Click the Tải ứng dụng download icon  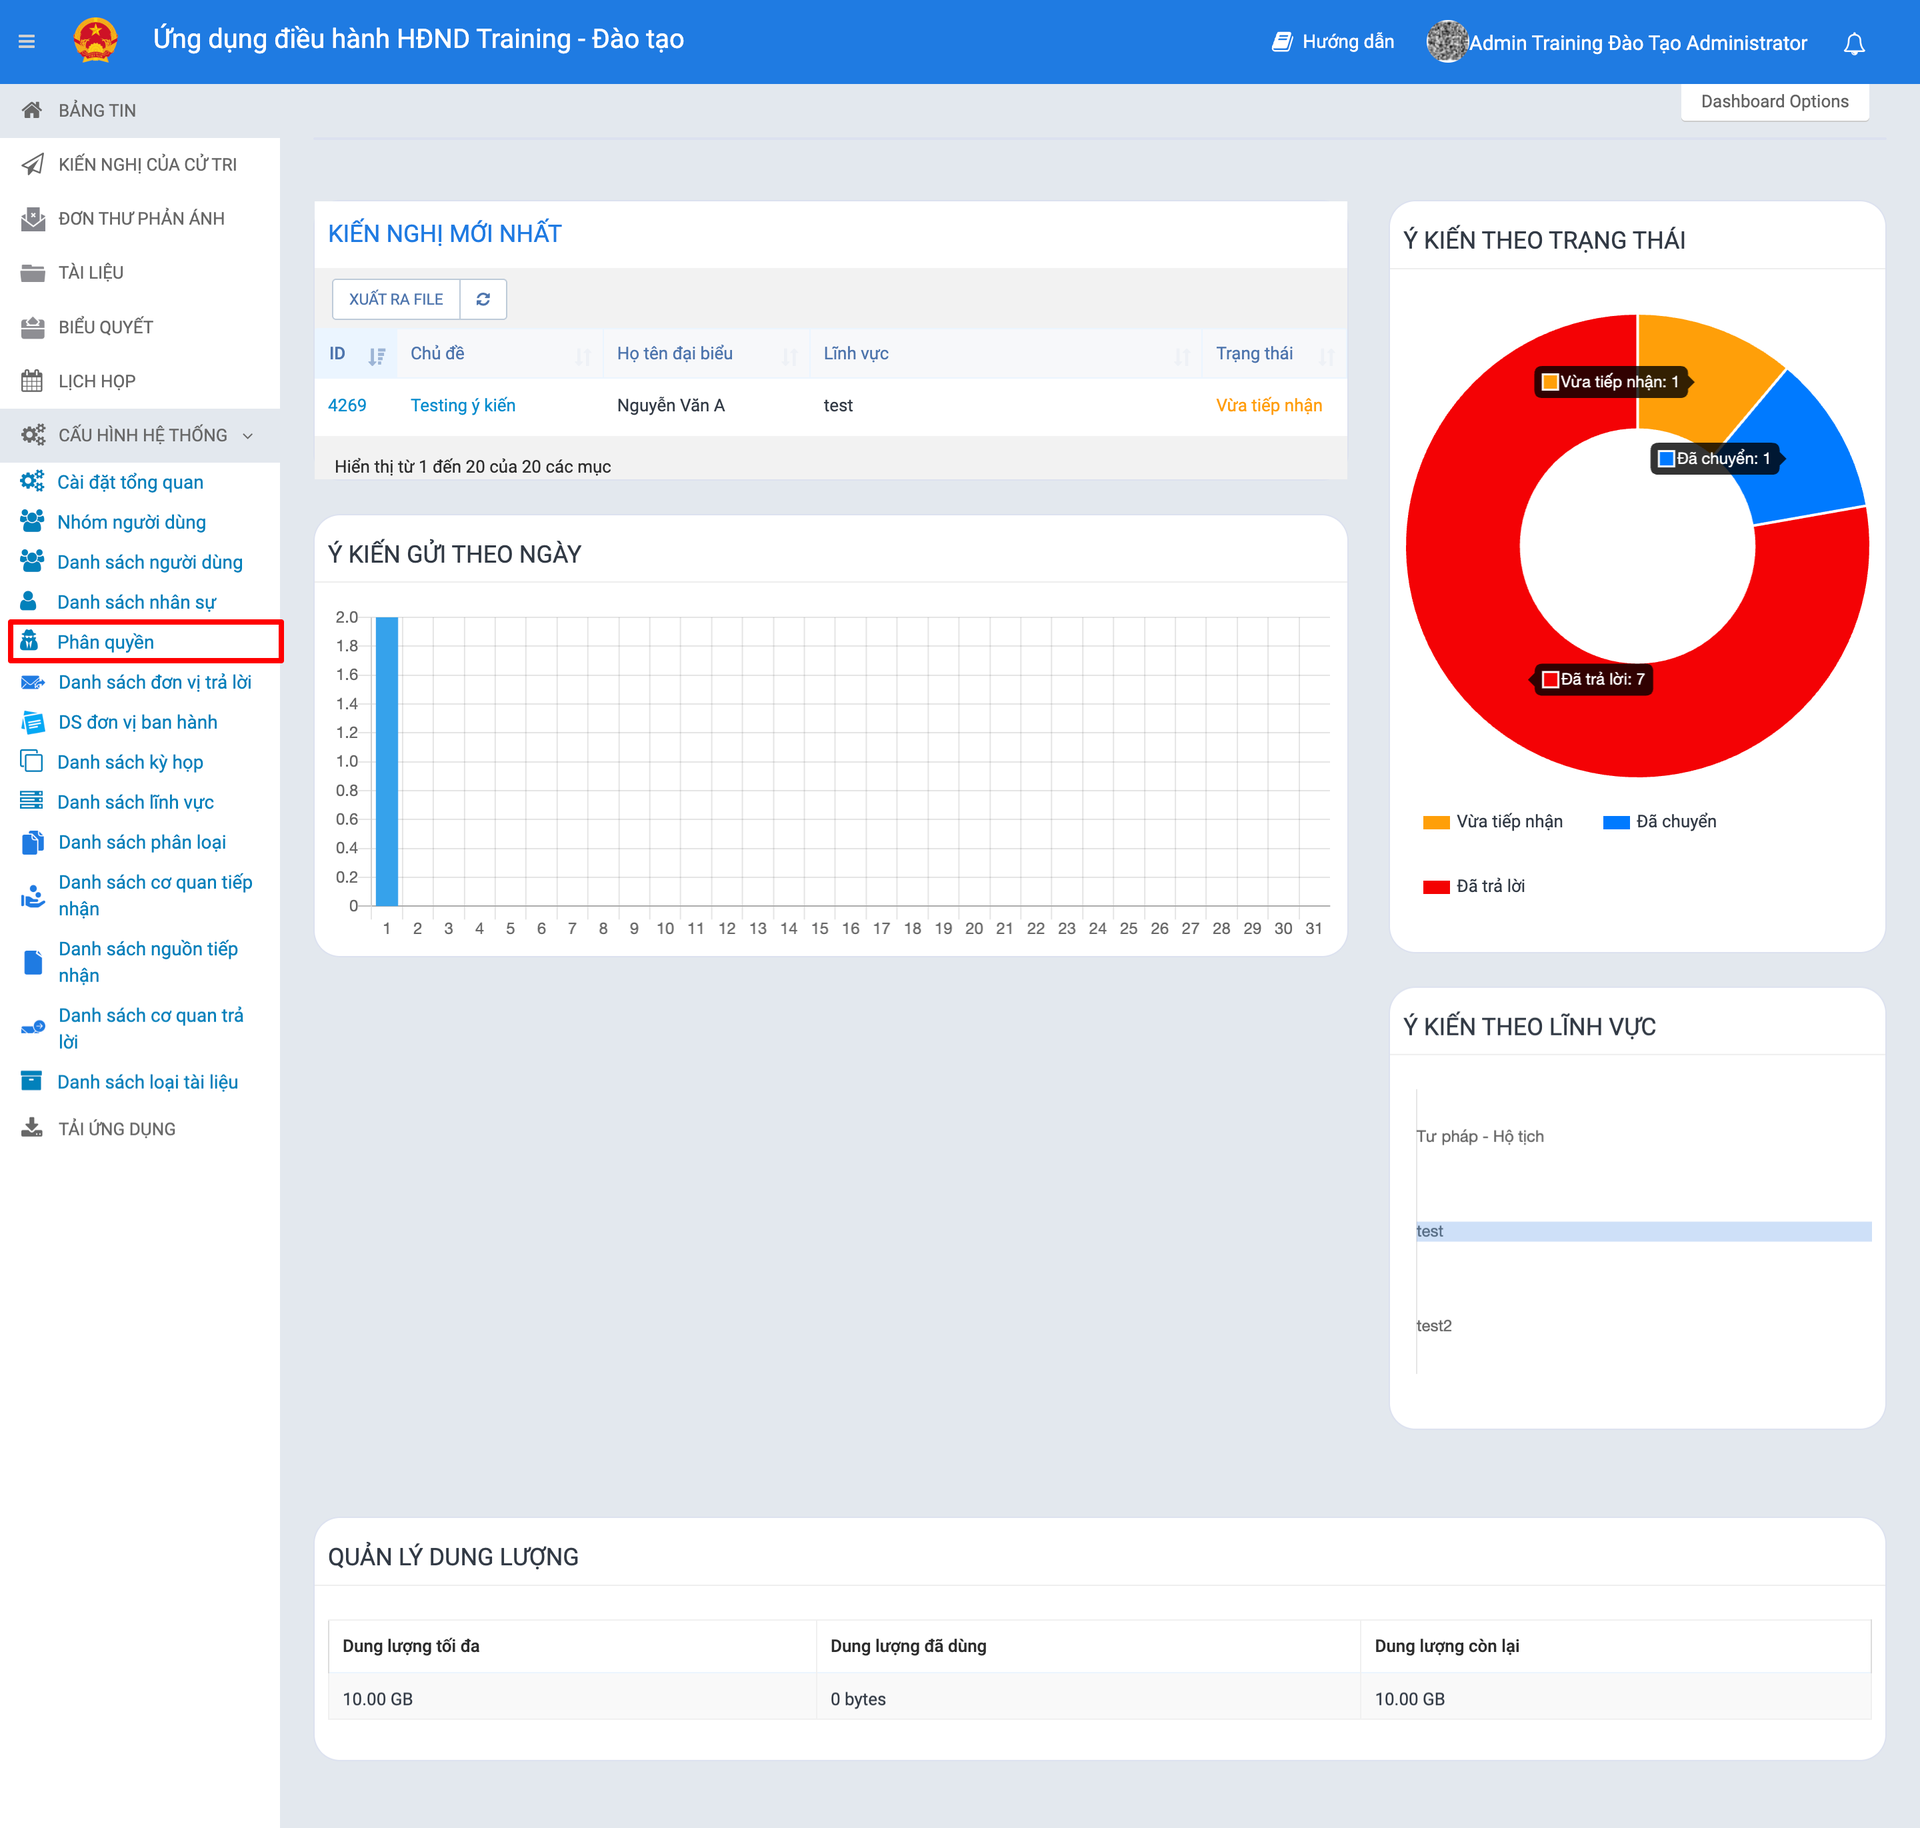coord(32,1128)
